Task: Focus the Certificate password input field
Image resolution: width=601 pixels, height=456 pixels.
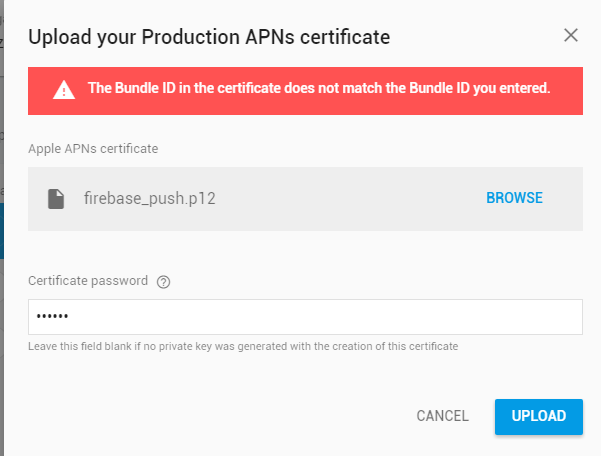Action: 305,317
